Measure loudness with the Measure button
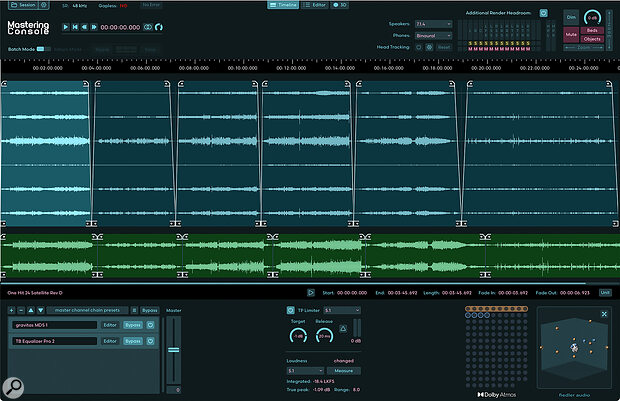 (x=344, y=371)
